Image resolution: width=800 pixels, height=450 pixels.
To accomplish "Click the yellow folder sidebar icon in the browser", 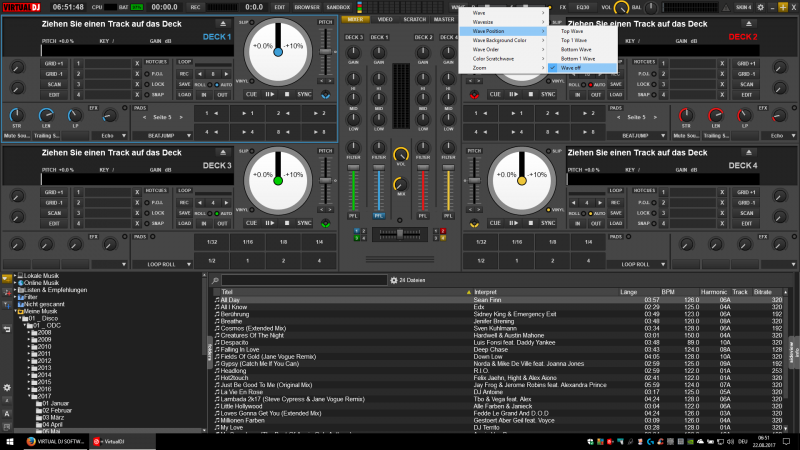I will pos(7,279).
